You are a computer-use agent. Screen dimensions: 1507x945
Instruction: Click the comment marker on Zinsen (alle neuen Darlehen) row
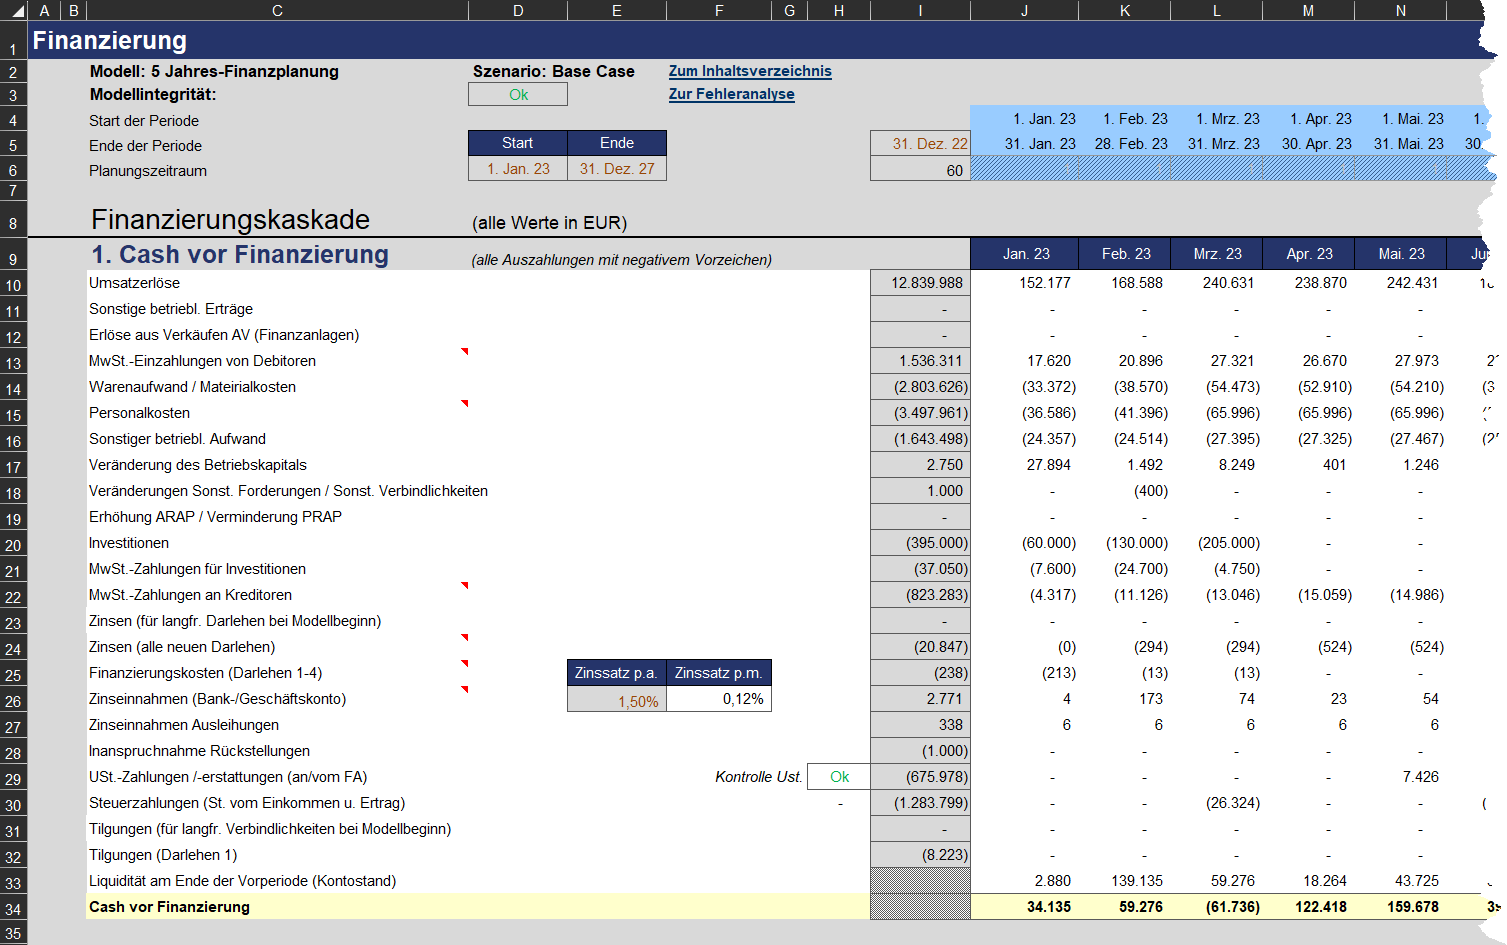pos(464,637)
